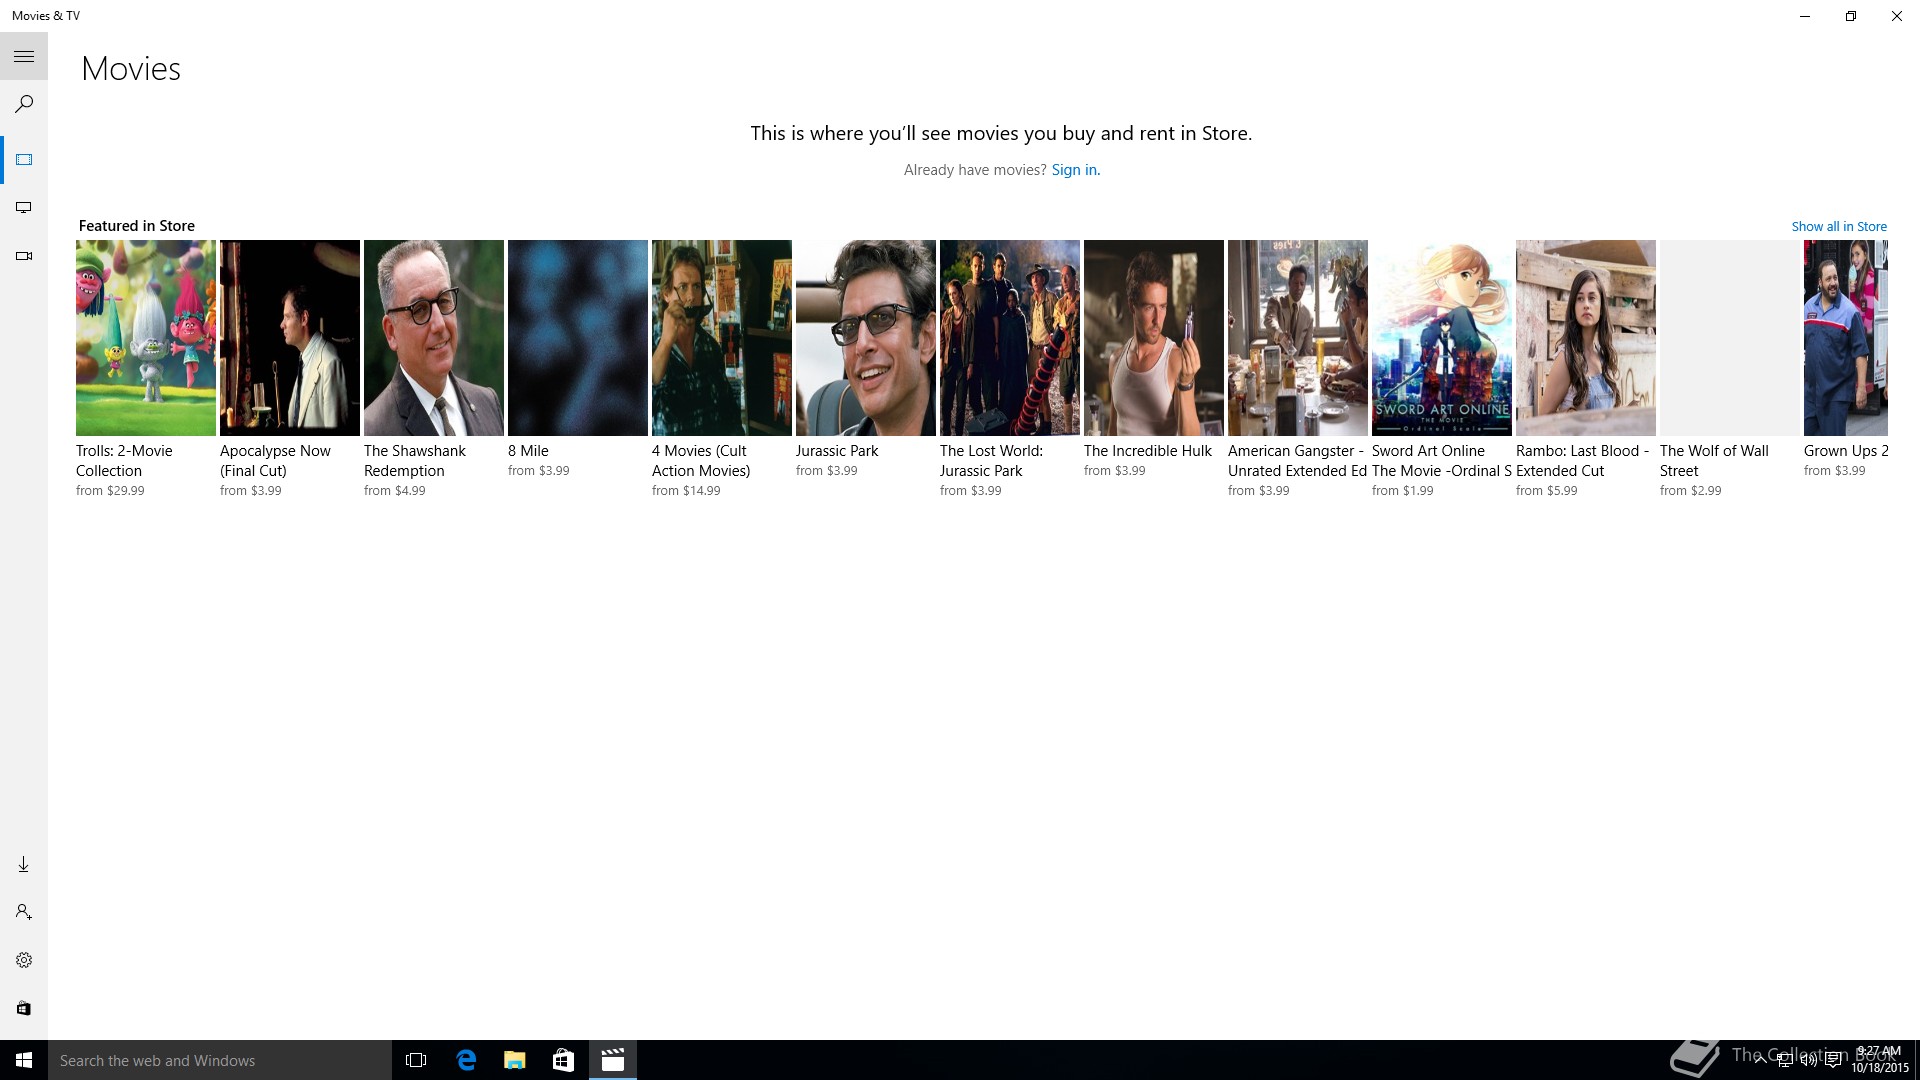
Task: Click the 8 Mile title text
Action: click(x=528, y=451)
